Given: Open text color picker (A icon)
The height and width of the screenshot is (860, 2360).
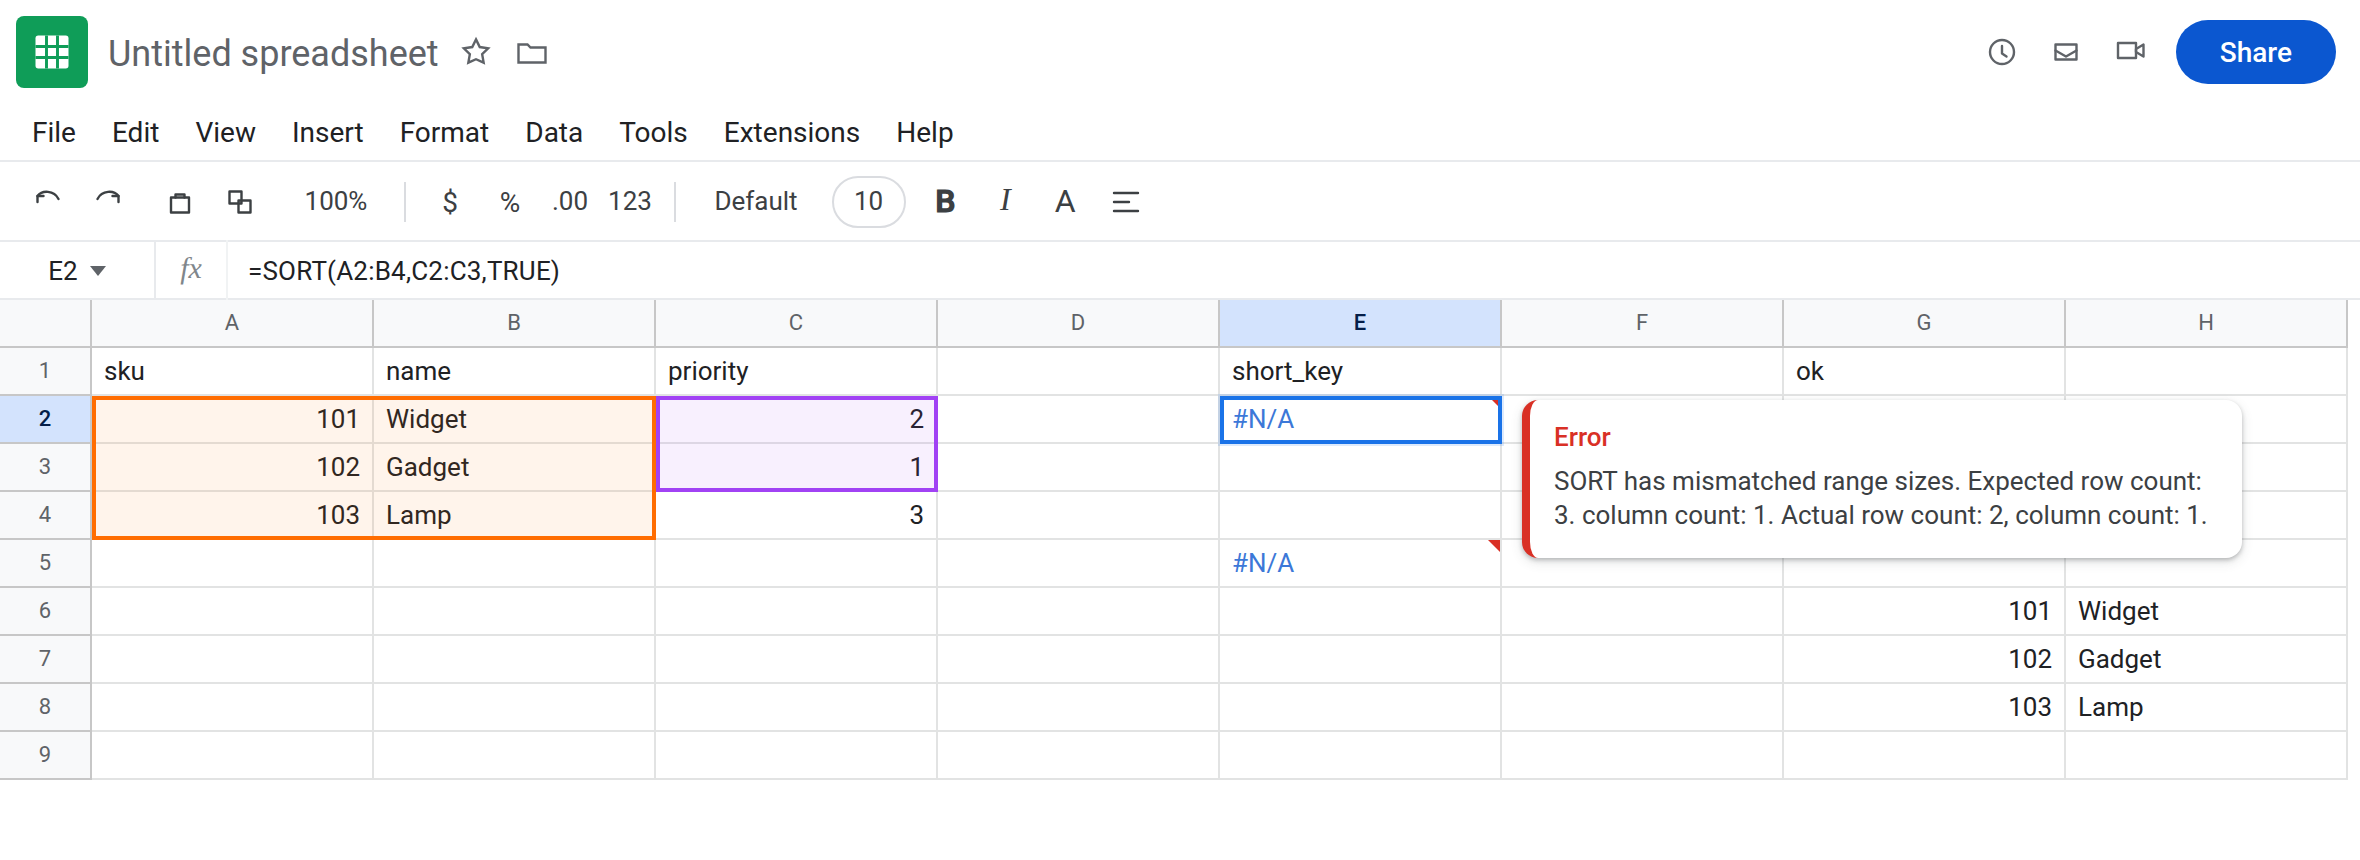Looking at the screenshot, I should (1065, 202).
